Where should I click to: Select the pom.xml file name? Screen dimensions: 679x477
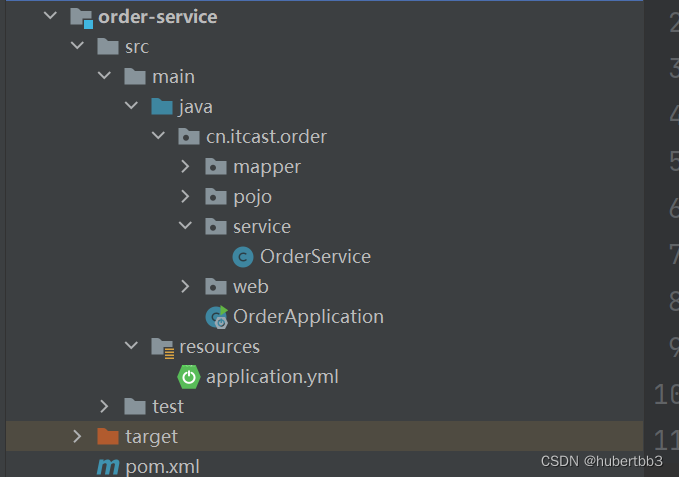162,467
